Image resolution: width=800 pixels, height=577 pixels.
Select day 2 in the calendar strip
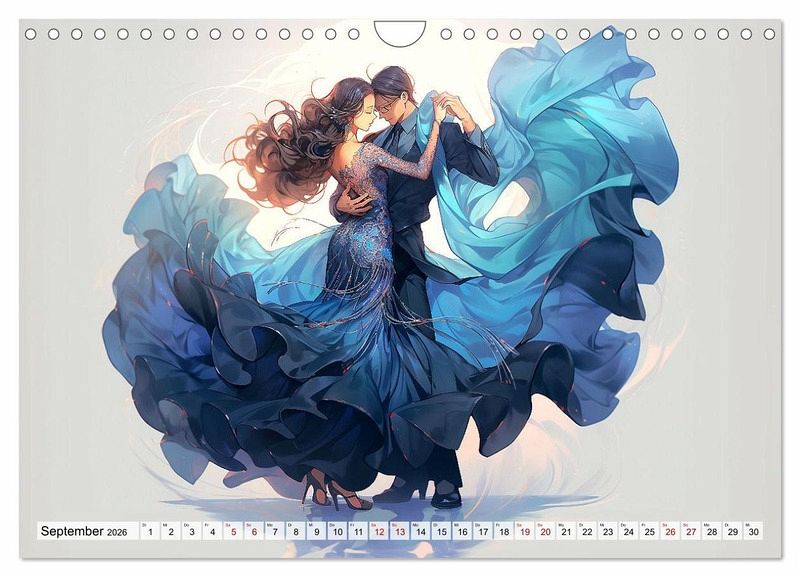(171, 531)
